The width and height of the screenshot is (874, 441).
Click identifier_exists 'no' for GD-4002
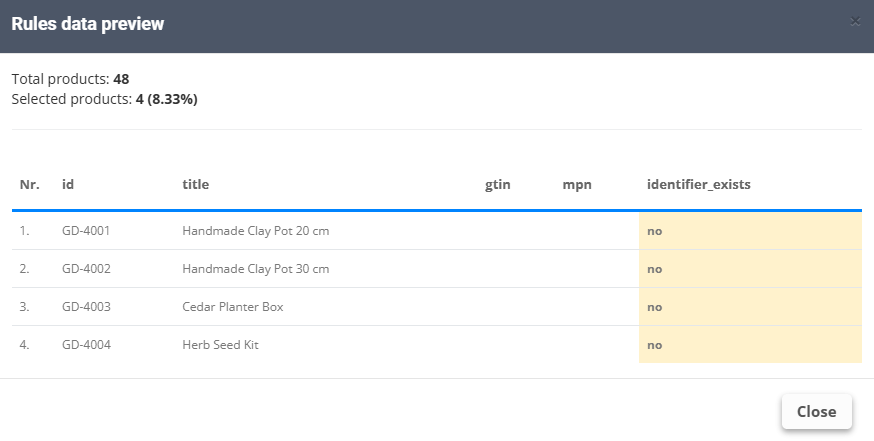tap(654, 269)
